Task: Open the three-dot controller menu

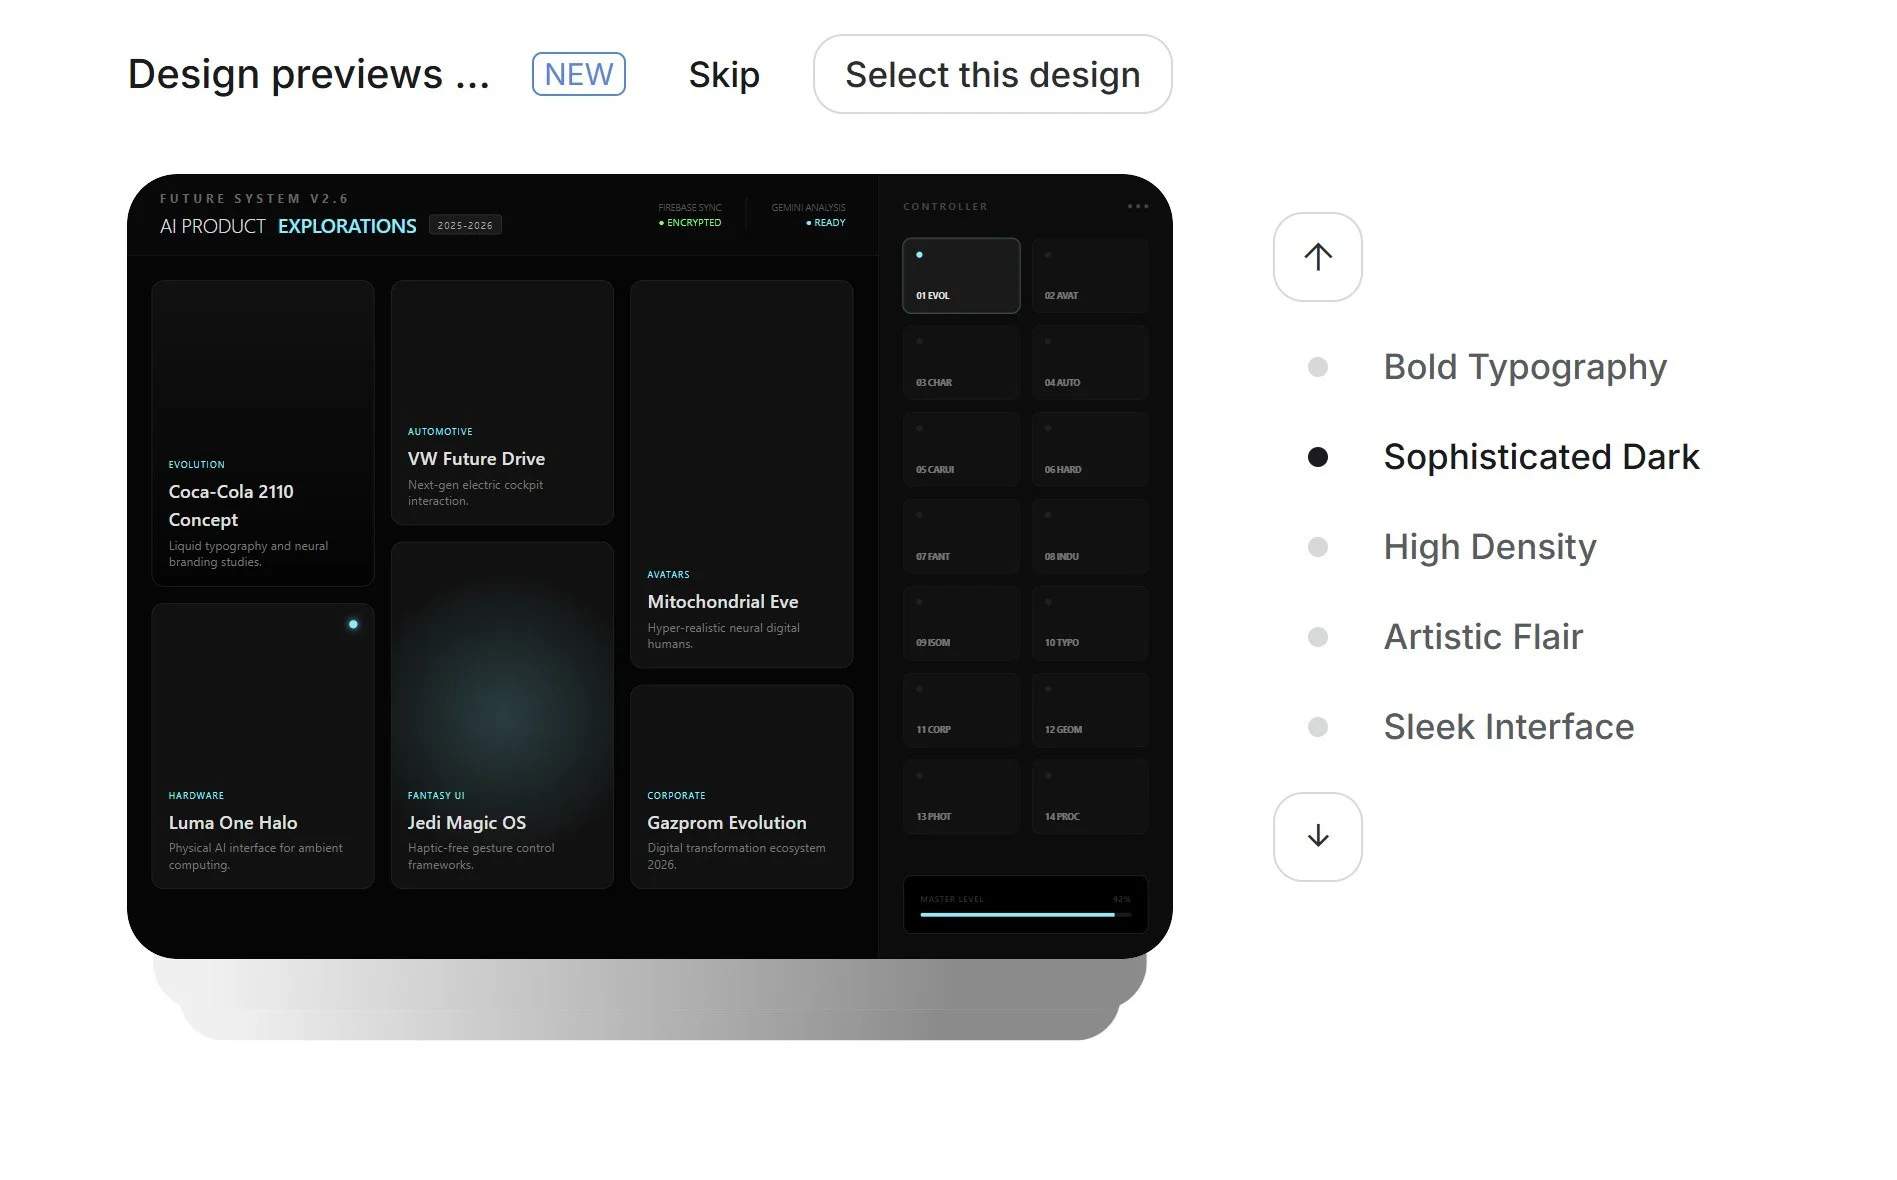Action: point(1137,207)
